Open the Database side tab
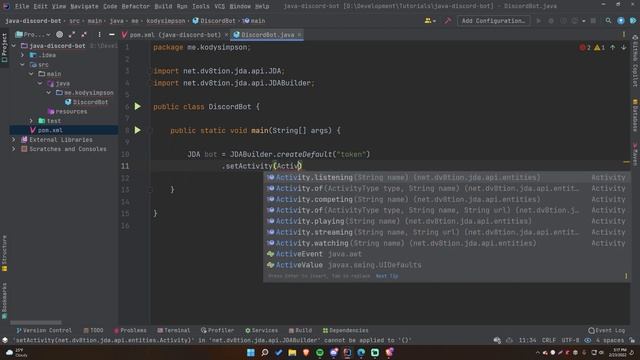 point(635,115)
